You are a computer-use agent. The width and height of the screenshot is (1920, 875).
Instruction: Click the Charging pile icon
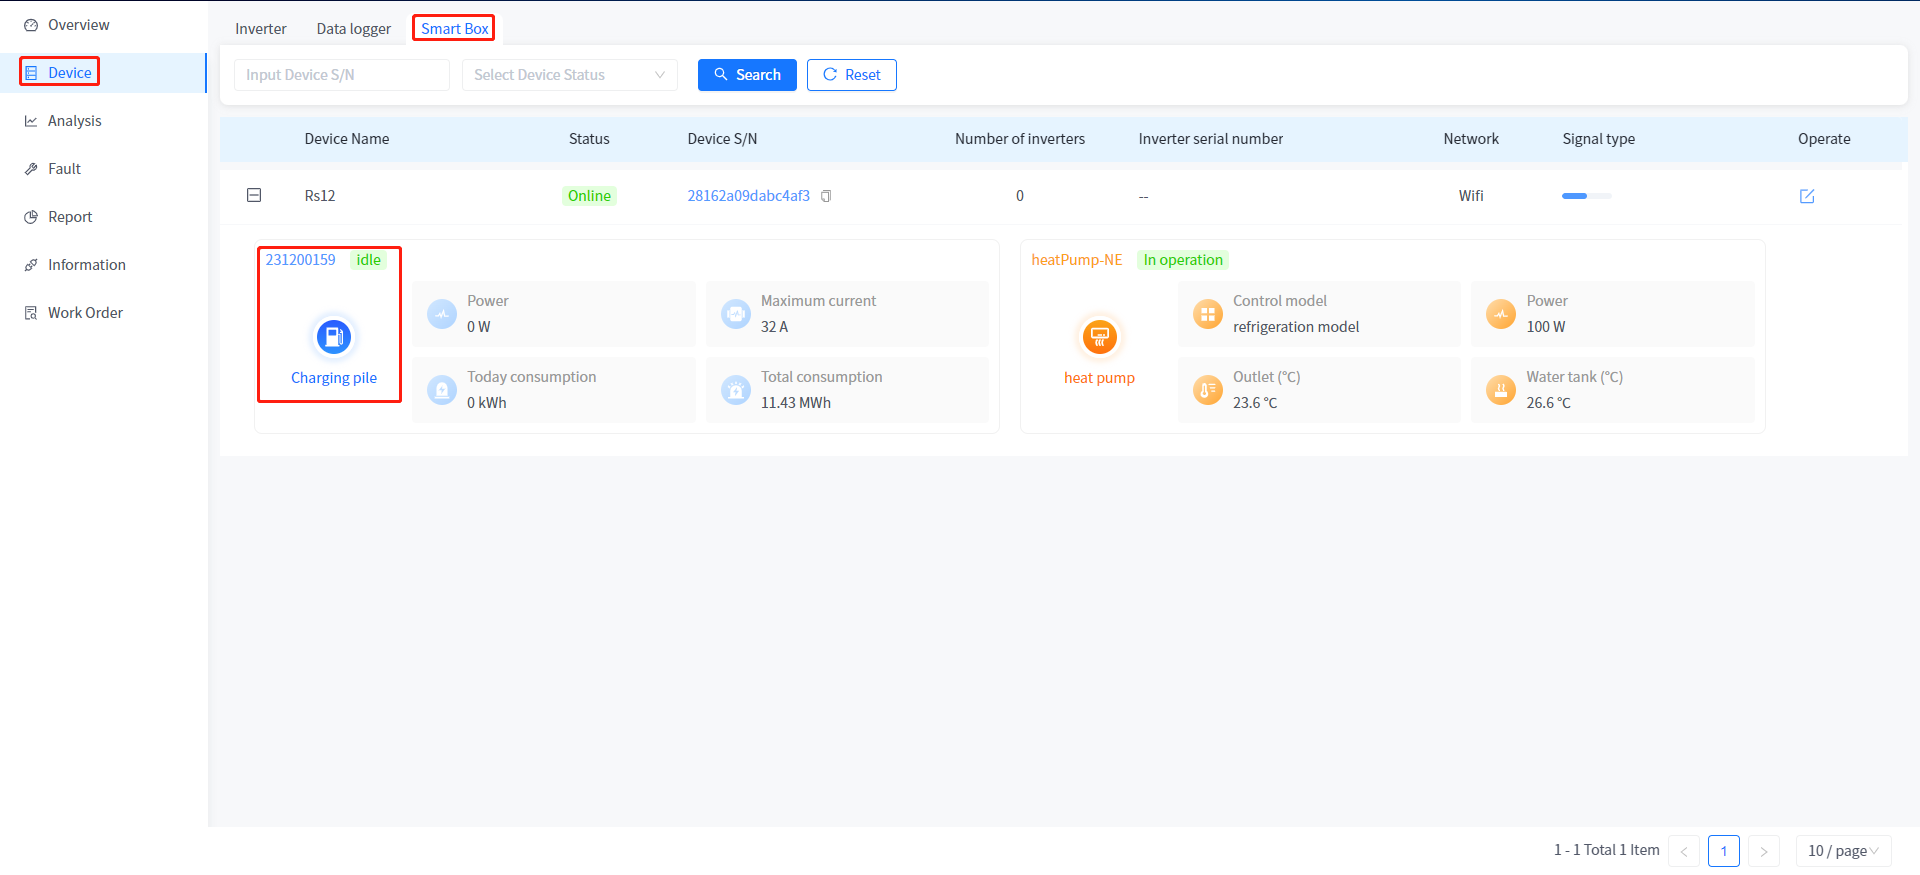click(x=334, y=337)
